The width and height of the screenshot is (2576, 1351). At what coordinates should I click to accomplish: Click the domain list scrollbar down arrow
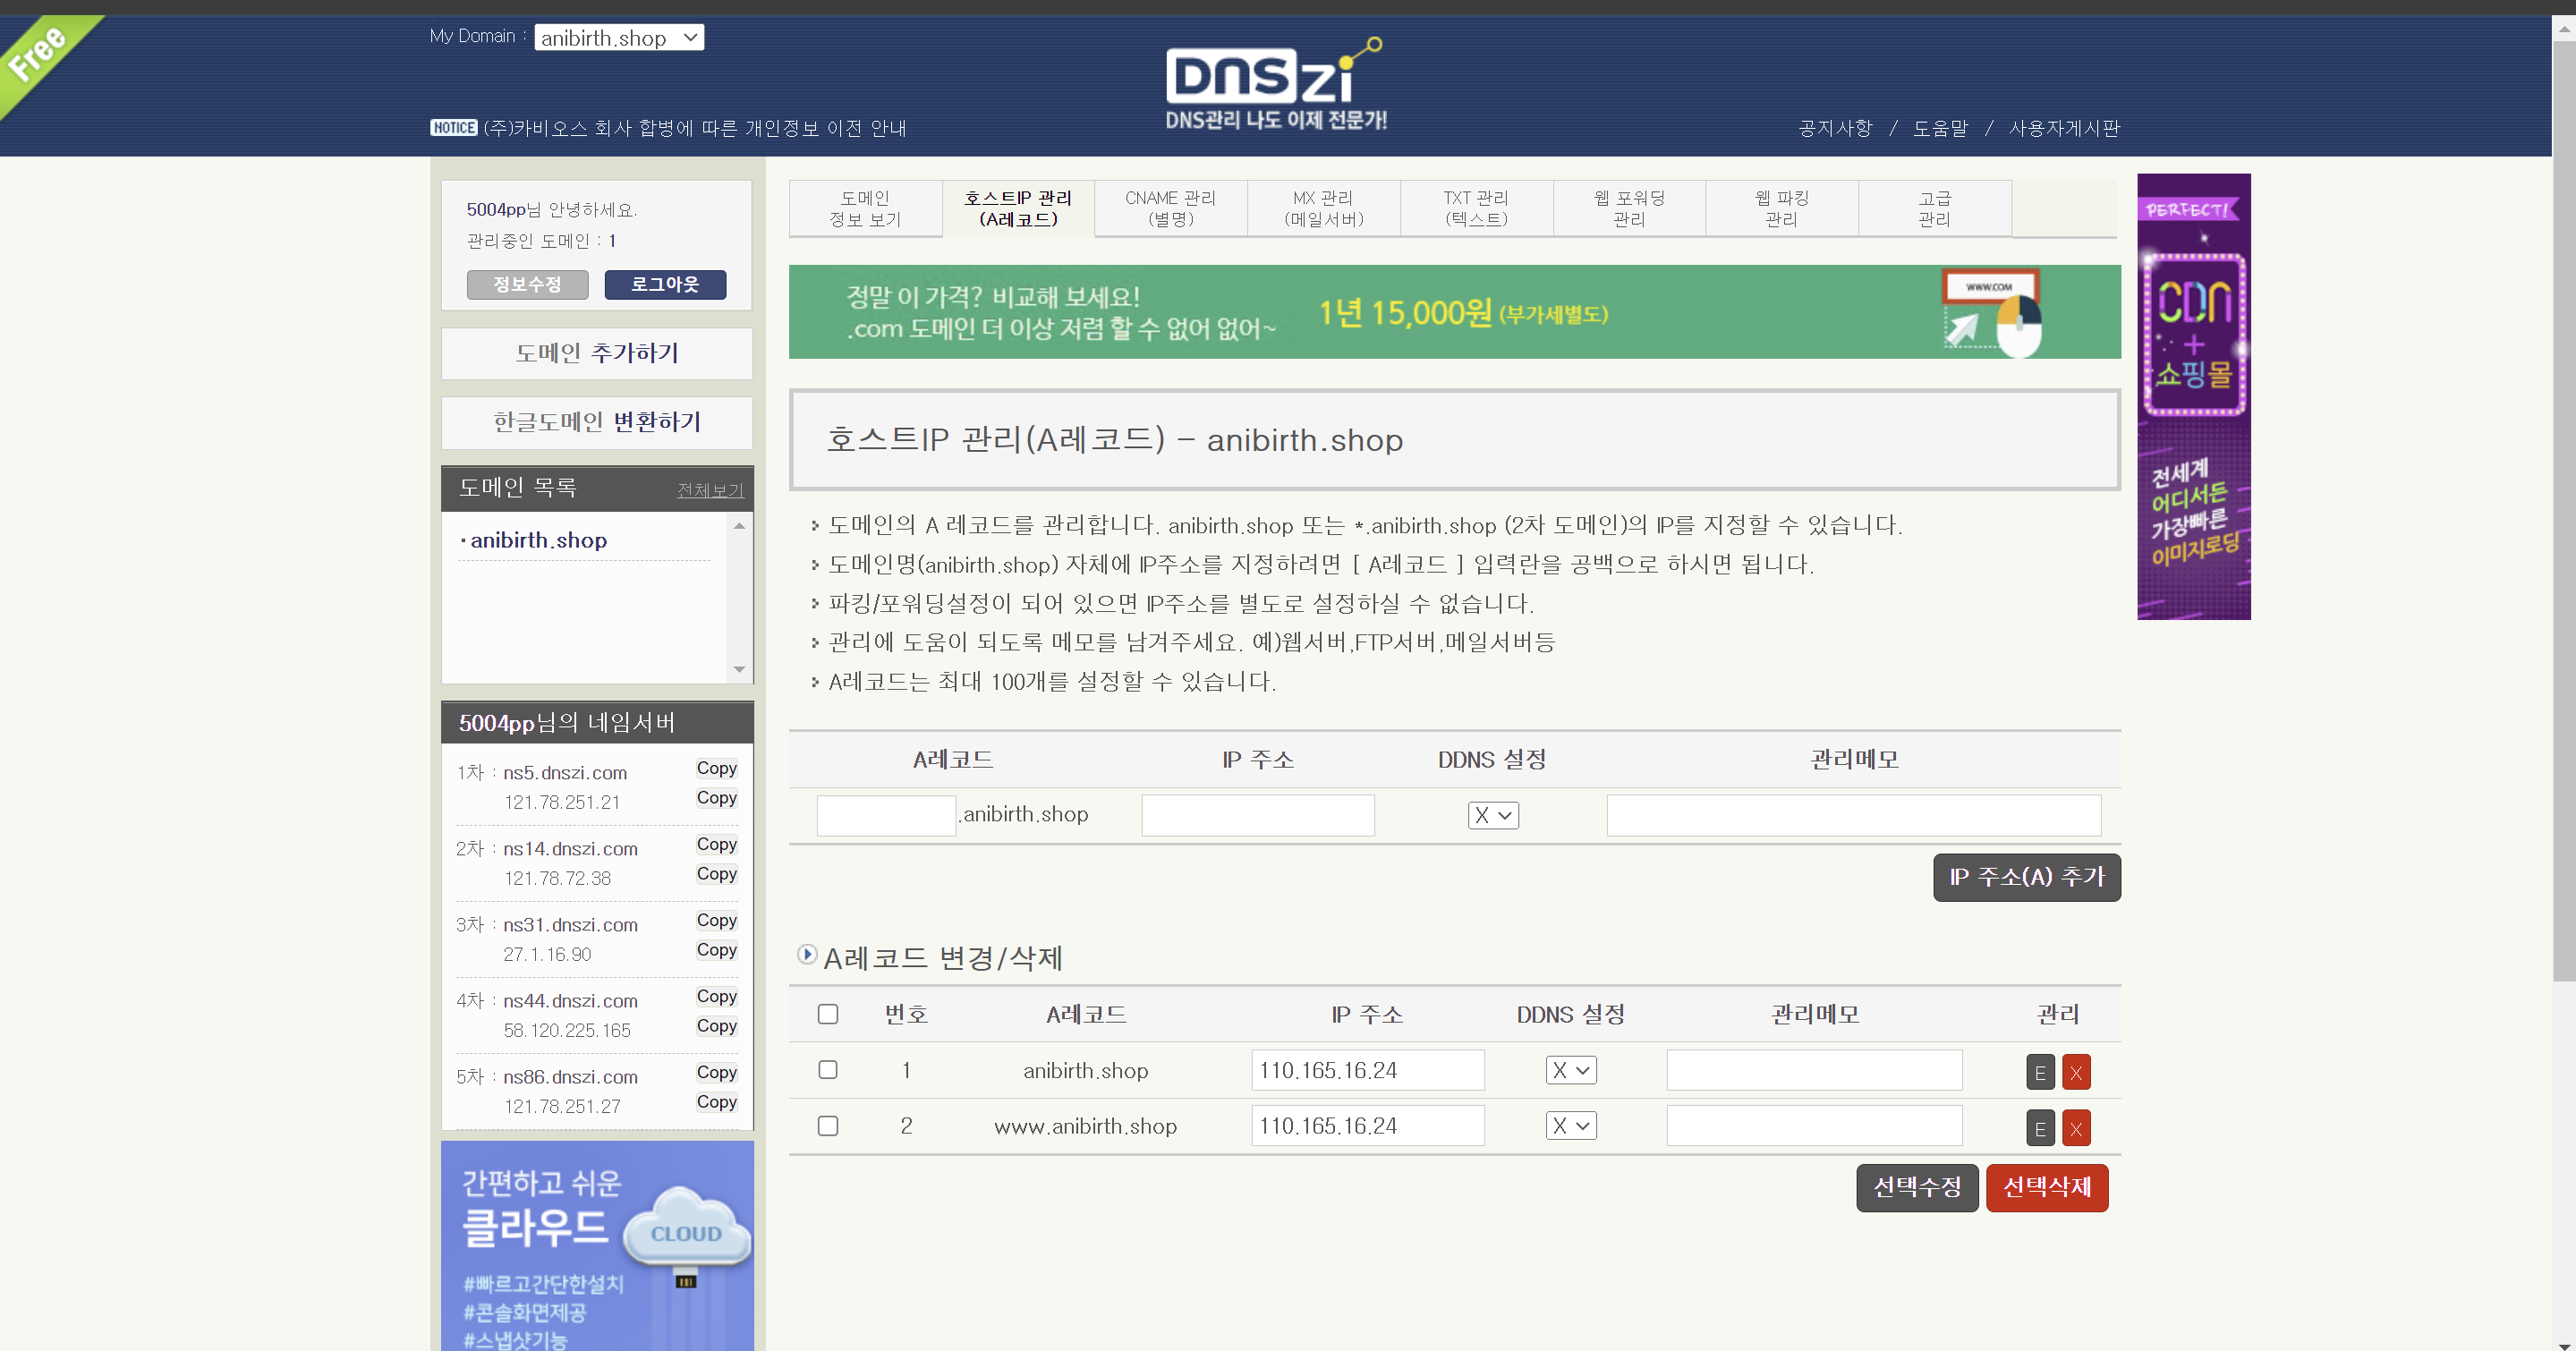point(739,669)
